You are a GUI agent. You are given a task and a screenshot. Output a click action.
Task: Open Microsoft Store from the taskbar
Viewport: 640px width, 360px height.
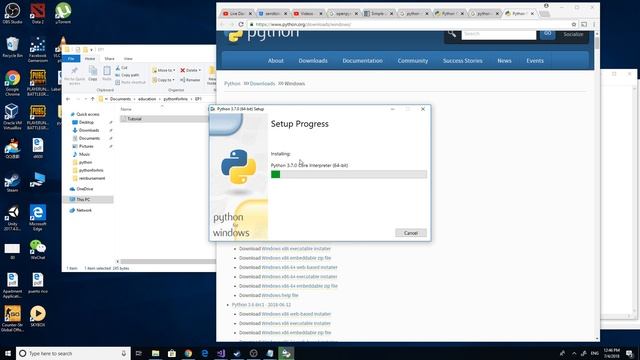(172, 353)
